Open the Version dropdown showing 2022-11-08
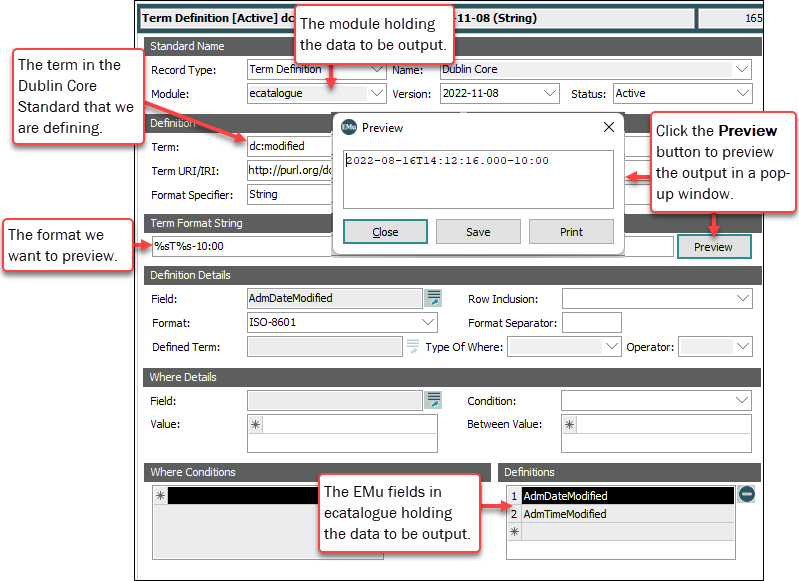This screenshot has height=581, width=799. pos(550,93)
